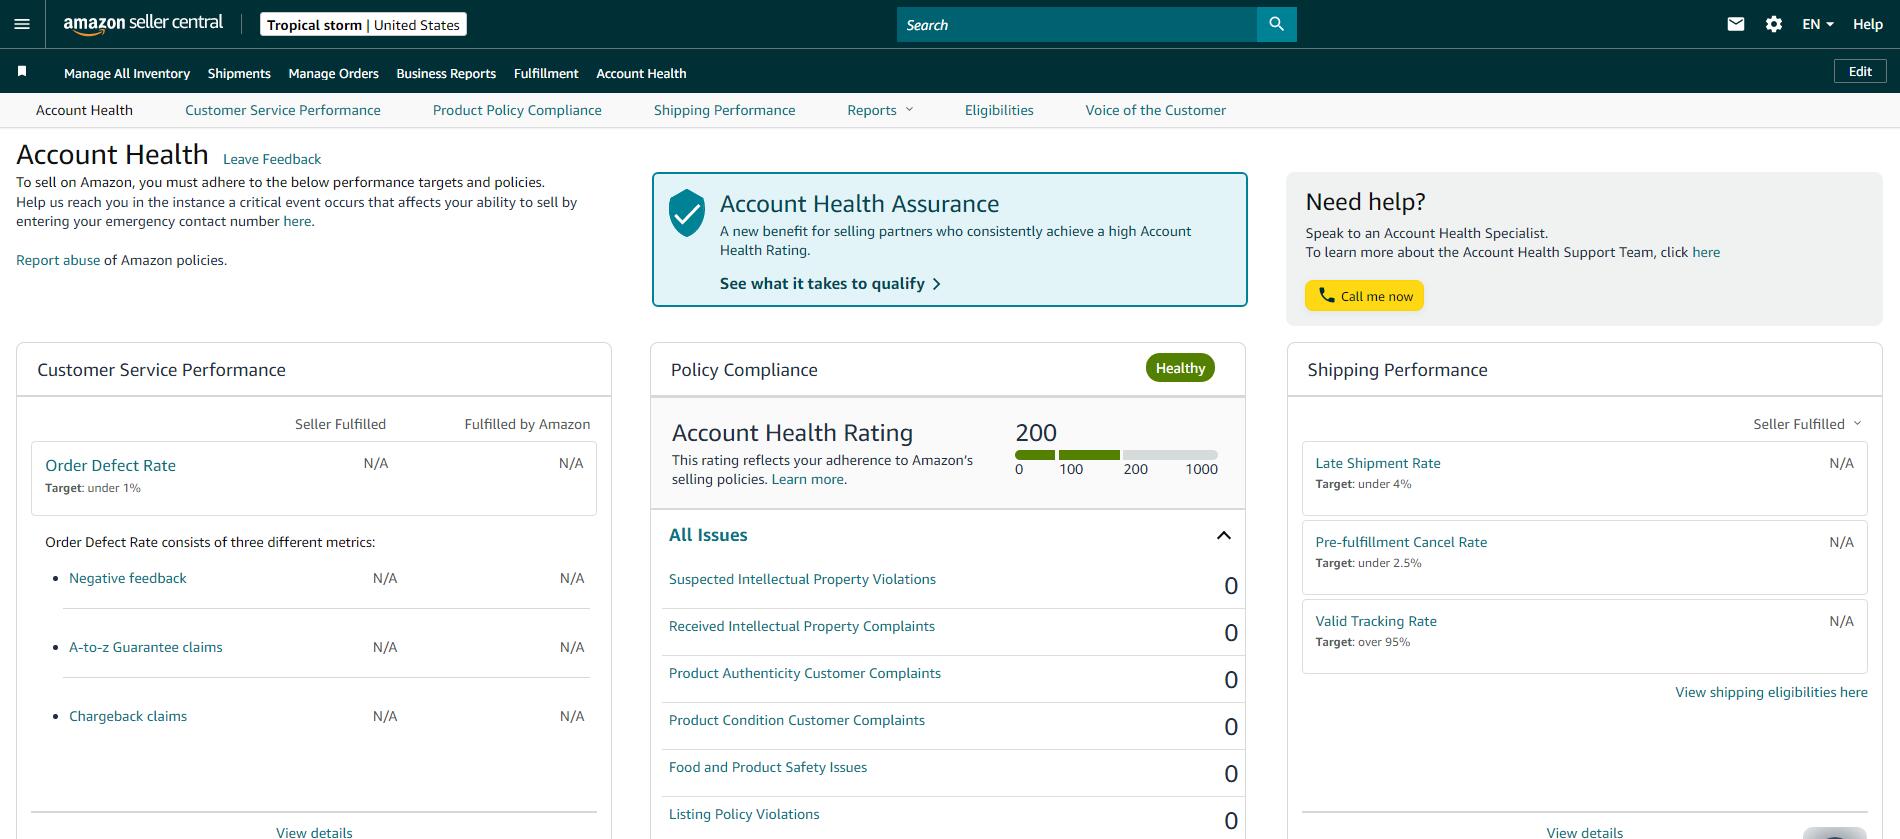The height and width of the screenshot is (839, 1900).
Task: Open the Shipping Performance tab
Action: (x=725, y=110)
